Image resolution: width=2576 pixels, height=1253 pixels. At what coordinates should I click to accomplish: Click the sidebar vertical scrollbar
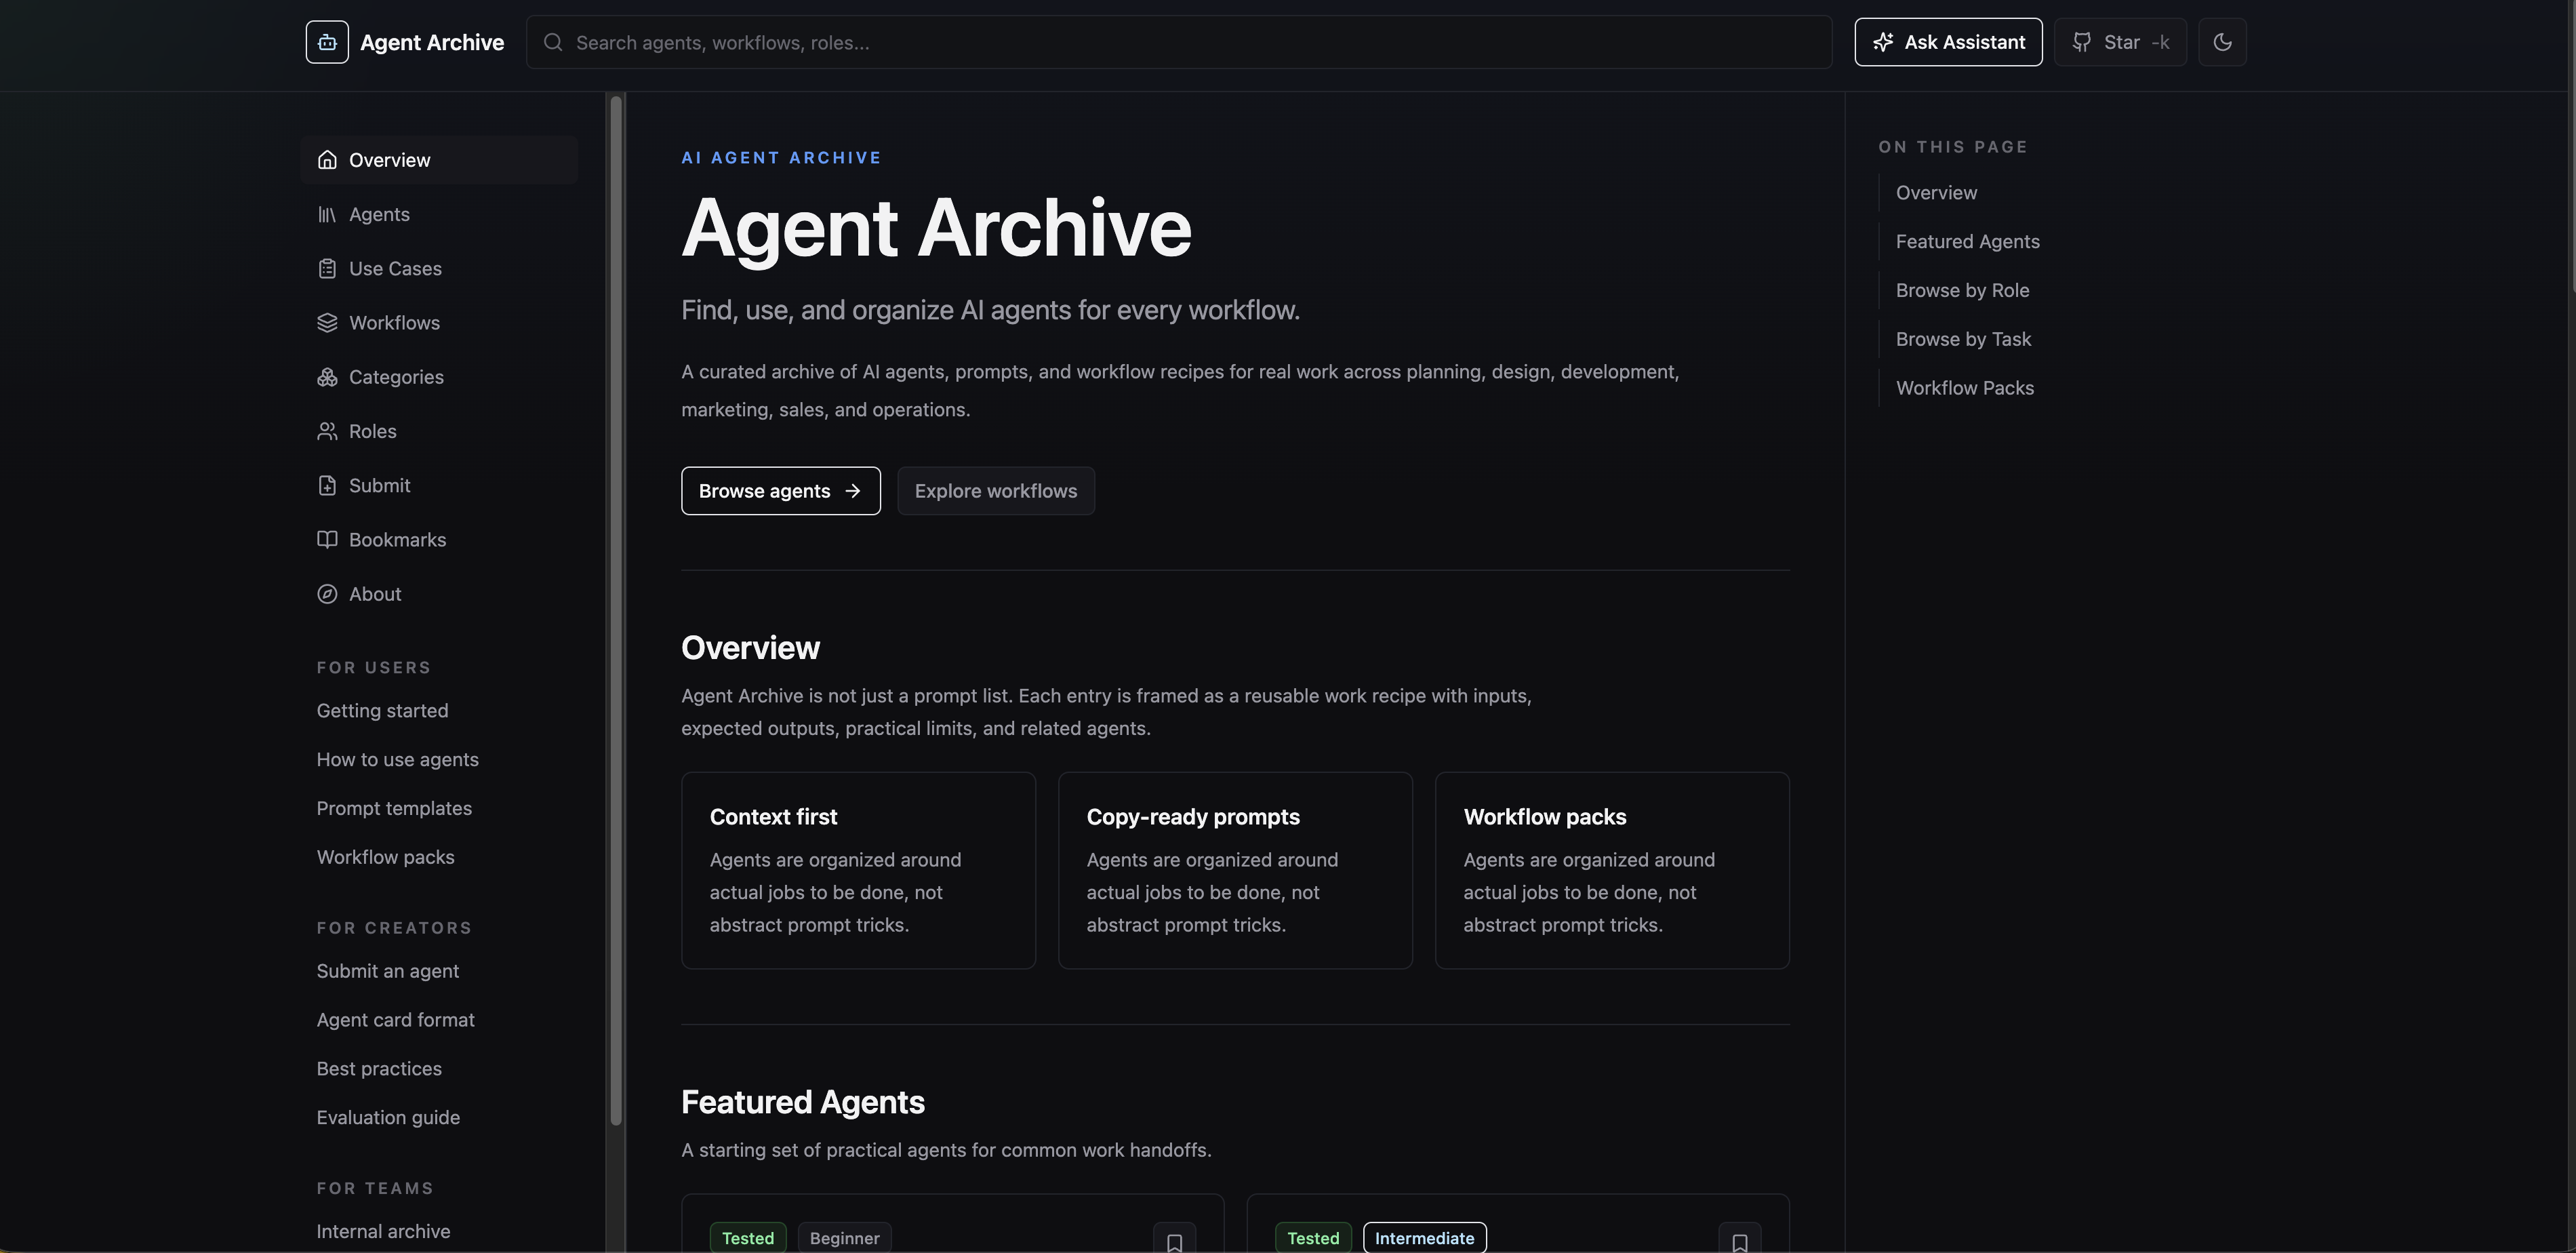616,610
